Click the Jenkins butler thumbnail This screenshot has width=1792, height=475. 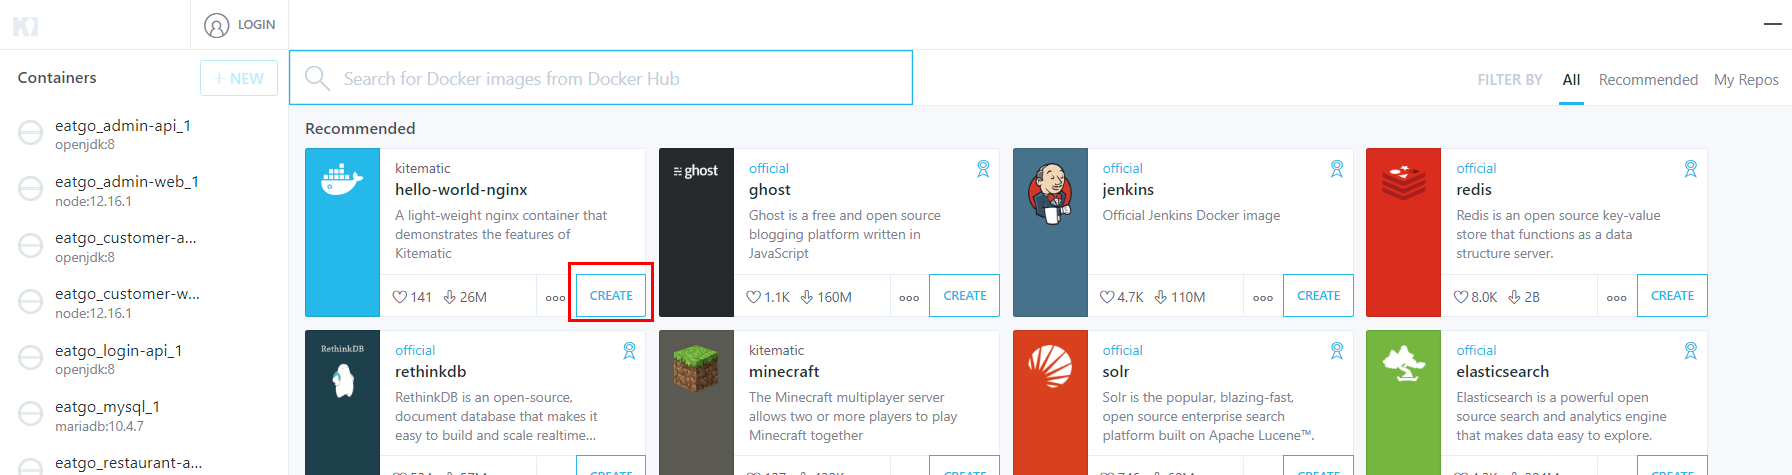[1050, 232]
